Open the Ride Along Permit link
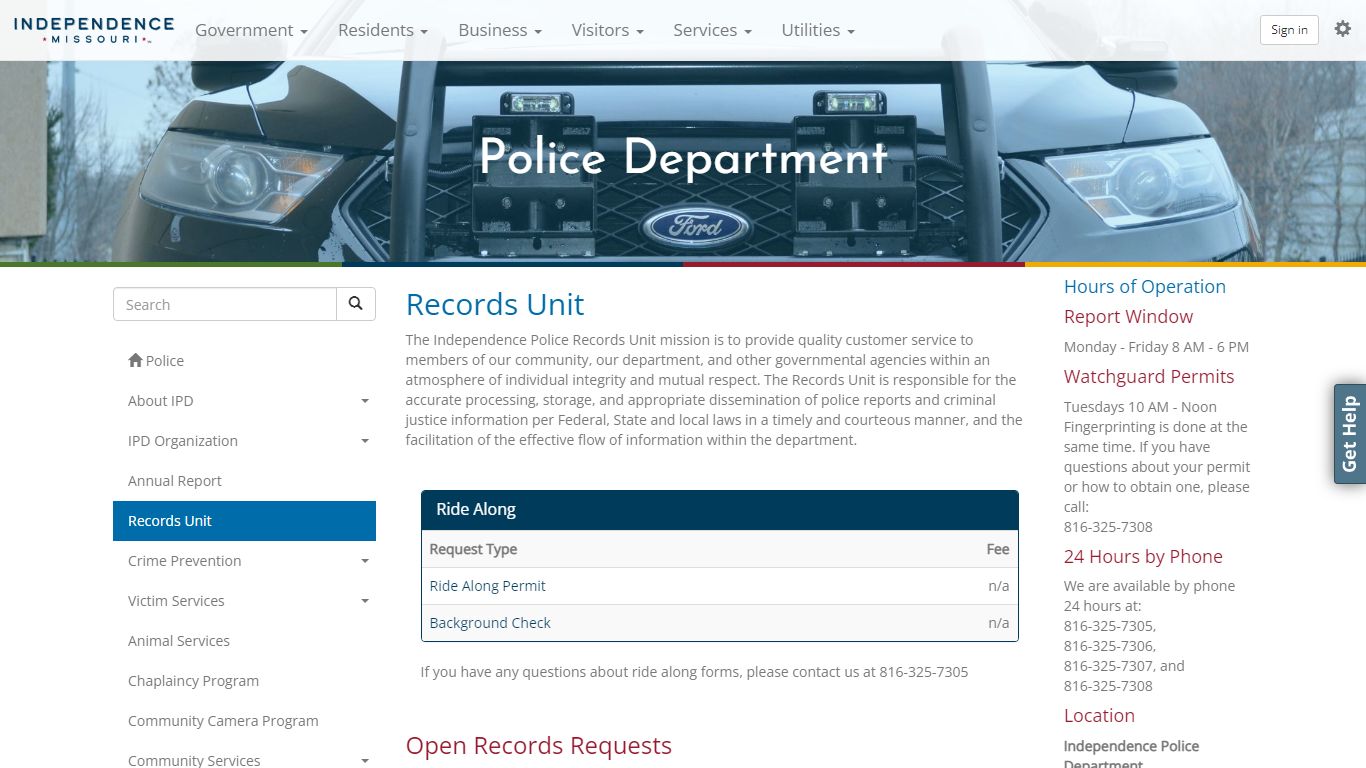 point(487,586)
